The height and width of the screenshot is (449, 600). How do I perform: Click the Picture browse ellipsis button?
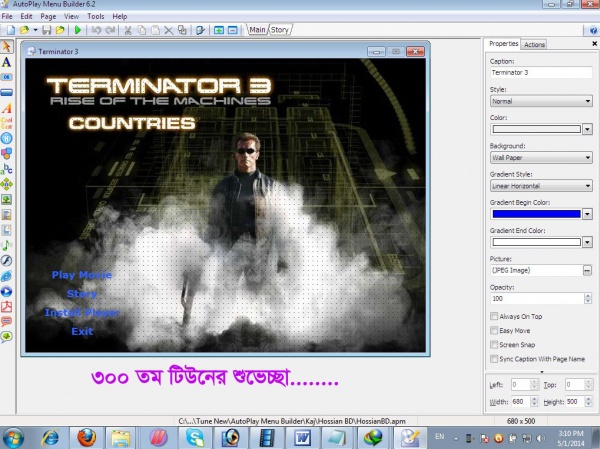[587, 270]
